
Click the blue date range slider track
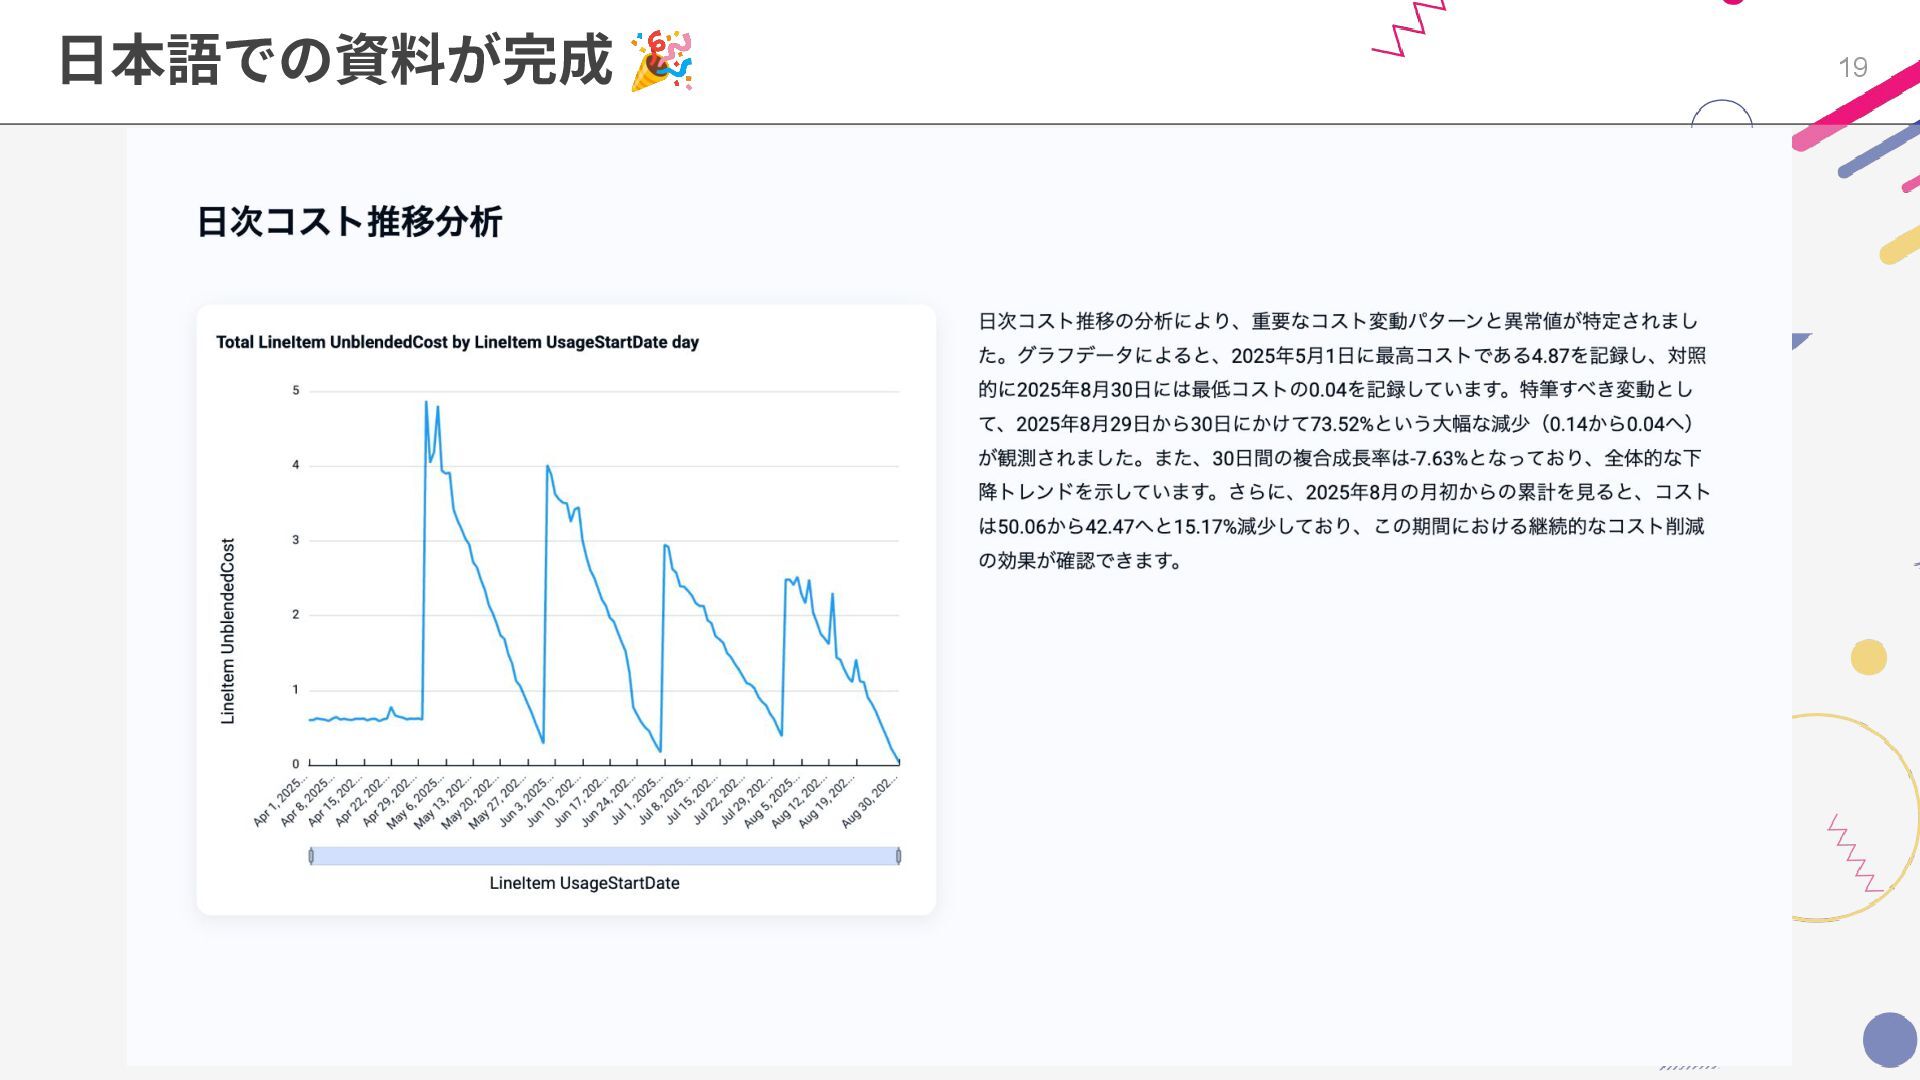coord(604,856)
